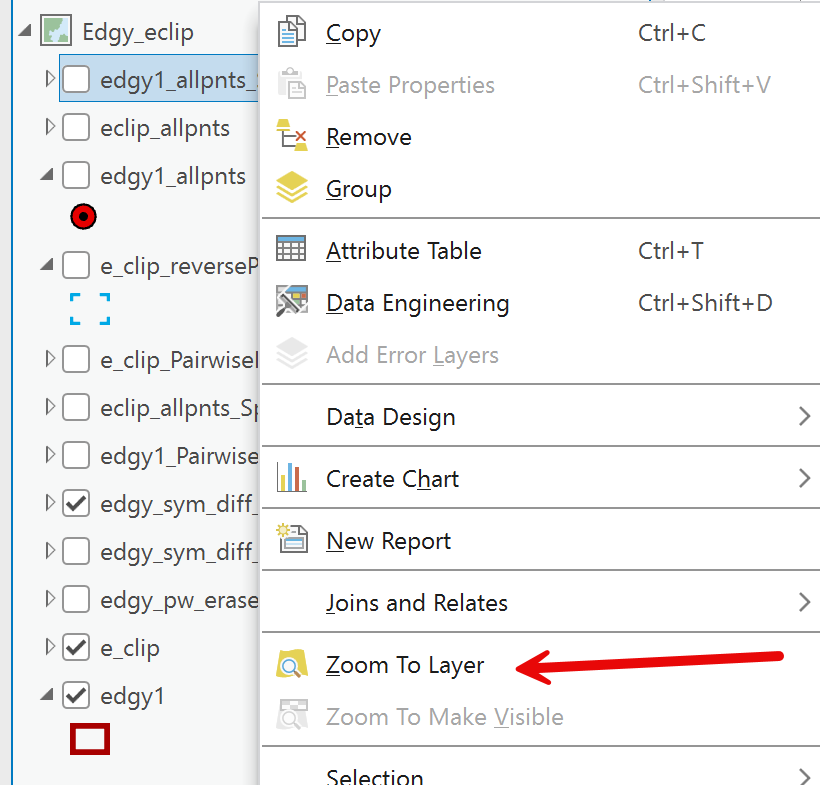Screen dimensions: 820x785
Task: Click the dark red rectangle symbol for edgy1
Action: (x=89, y=739)
